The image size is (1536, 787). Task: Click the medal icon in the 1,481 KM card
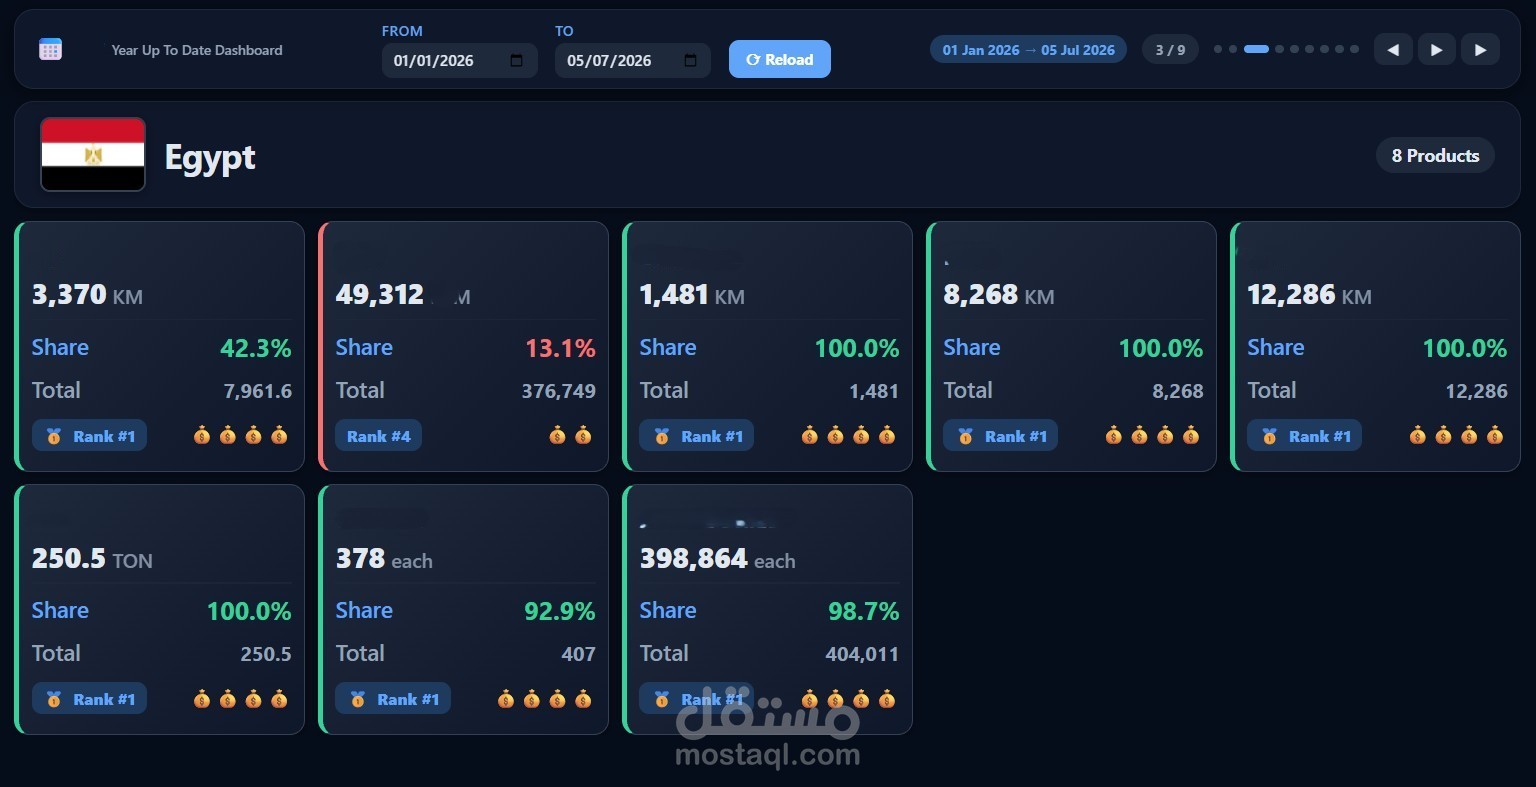point(662,436)
